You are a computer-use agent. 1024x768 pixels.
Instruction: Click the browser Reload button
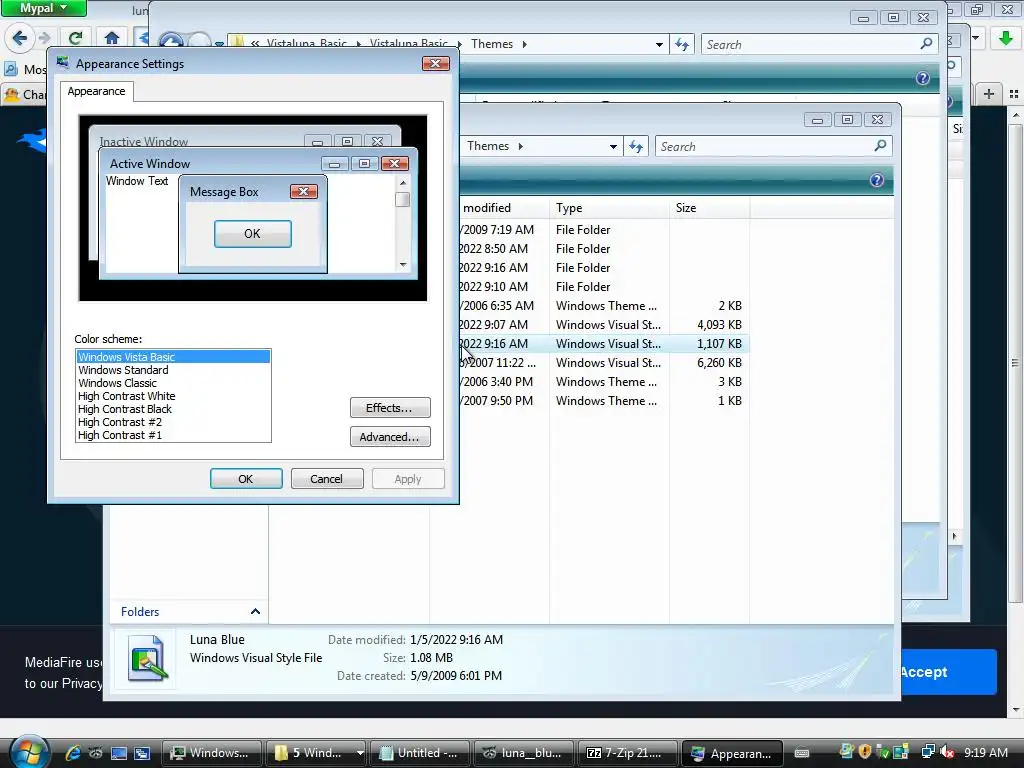pos(76,38)
